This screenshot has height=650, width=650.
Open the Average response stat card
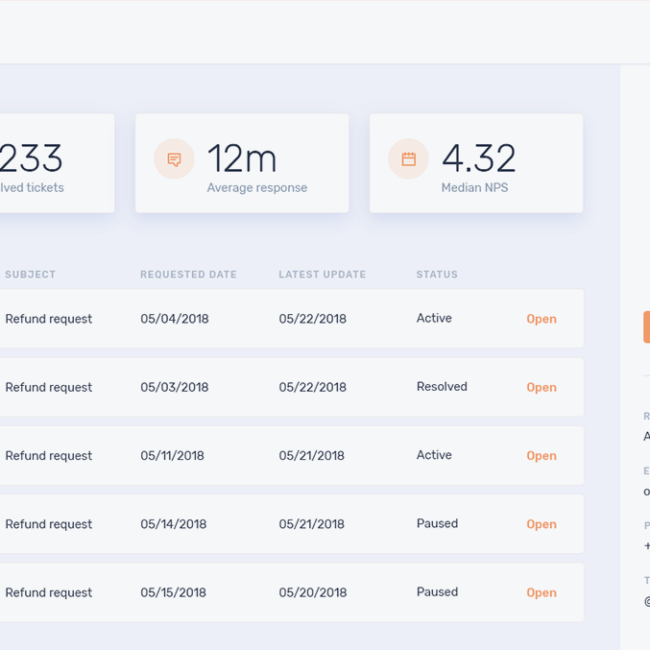point(242,163)
